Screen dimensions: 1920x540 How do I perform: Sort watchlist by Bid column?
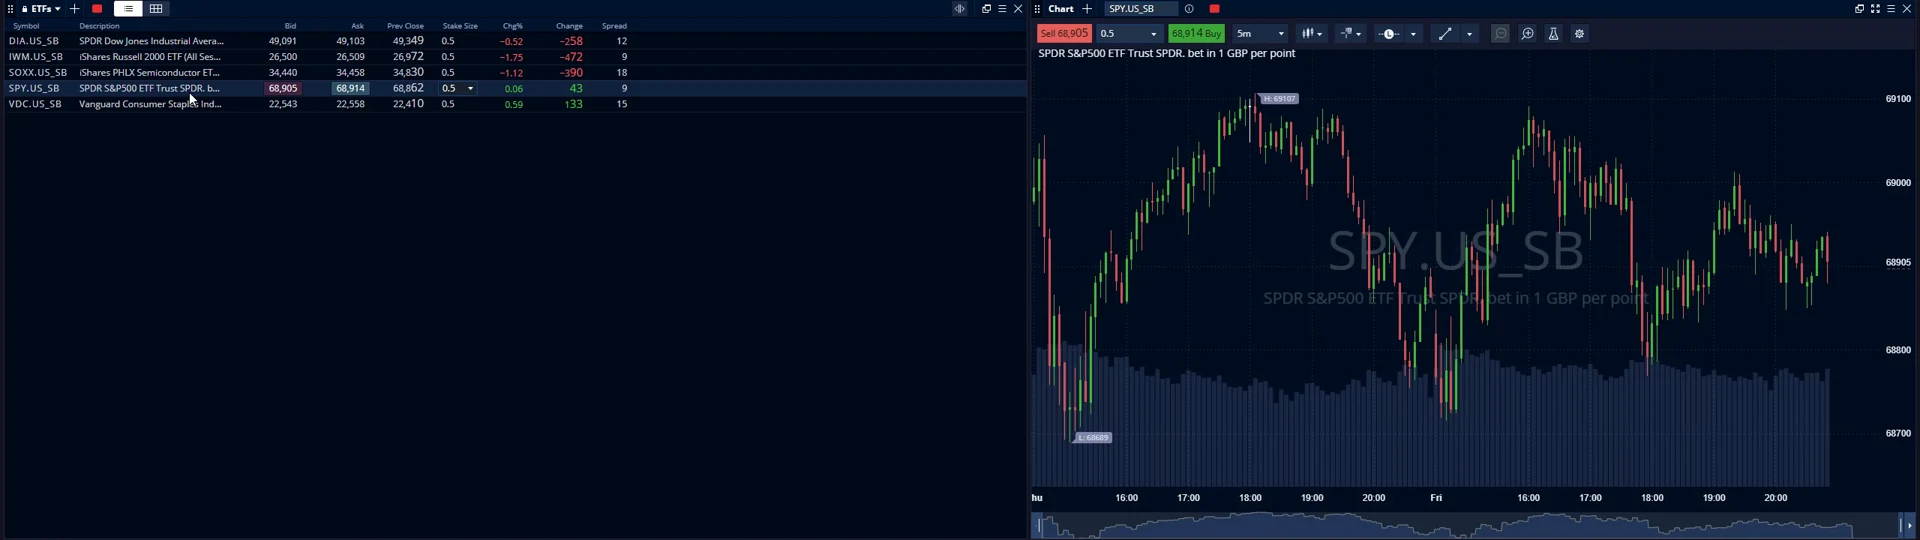click(290, 26)
